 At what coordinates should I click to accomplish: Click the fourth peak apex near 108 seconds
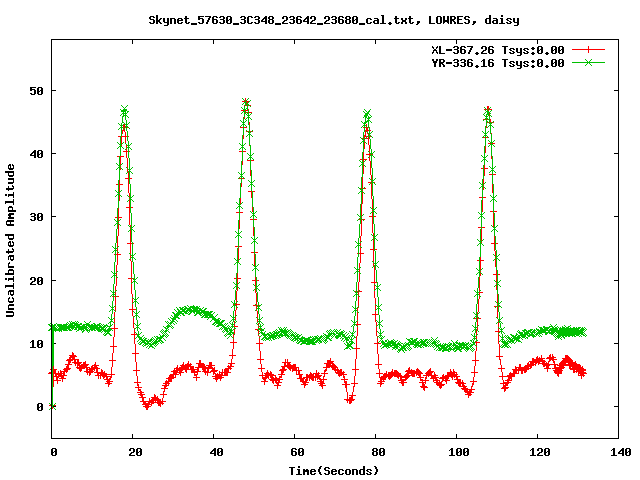point(488,109)
